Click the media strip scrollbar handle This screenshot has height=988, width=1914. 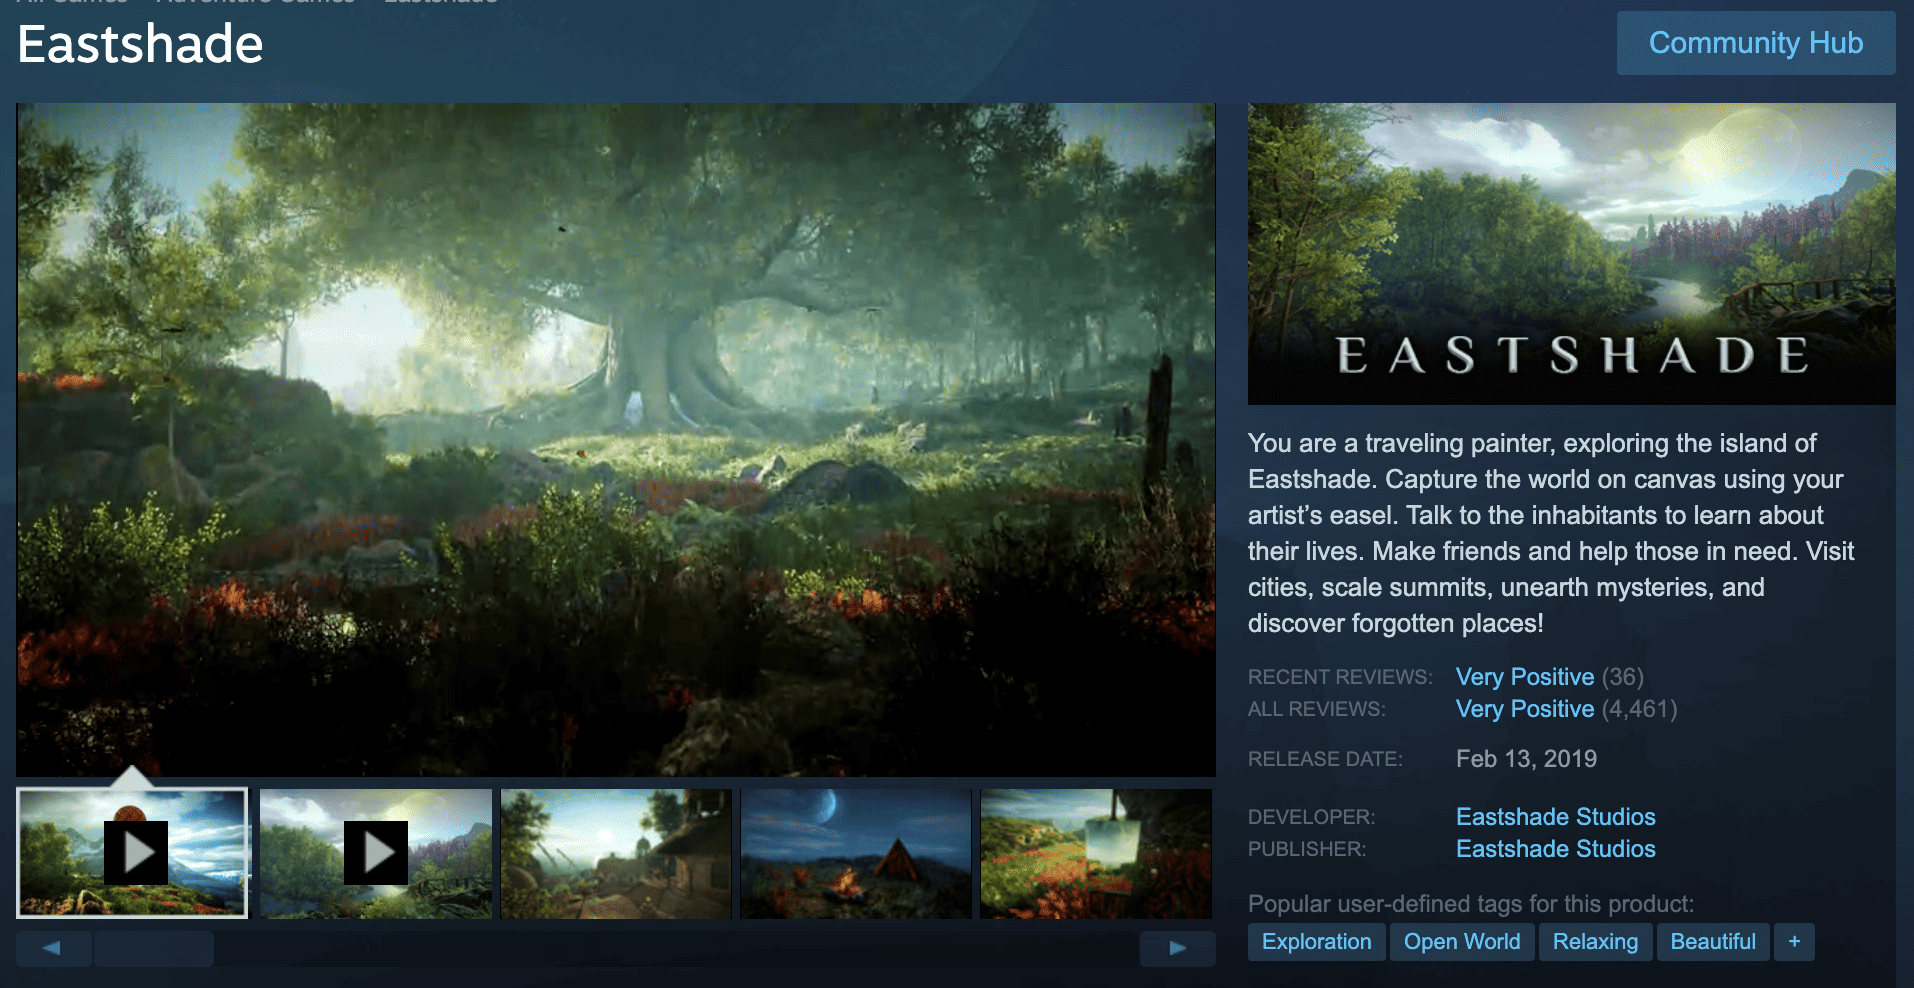pos(154,948)
